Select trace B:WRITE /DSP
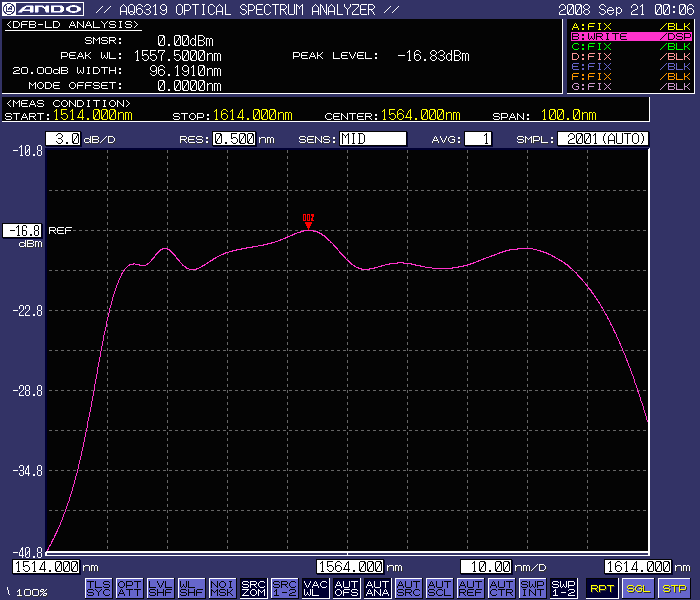This screenshot has width=700, height=600. coord(631,37)
